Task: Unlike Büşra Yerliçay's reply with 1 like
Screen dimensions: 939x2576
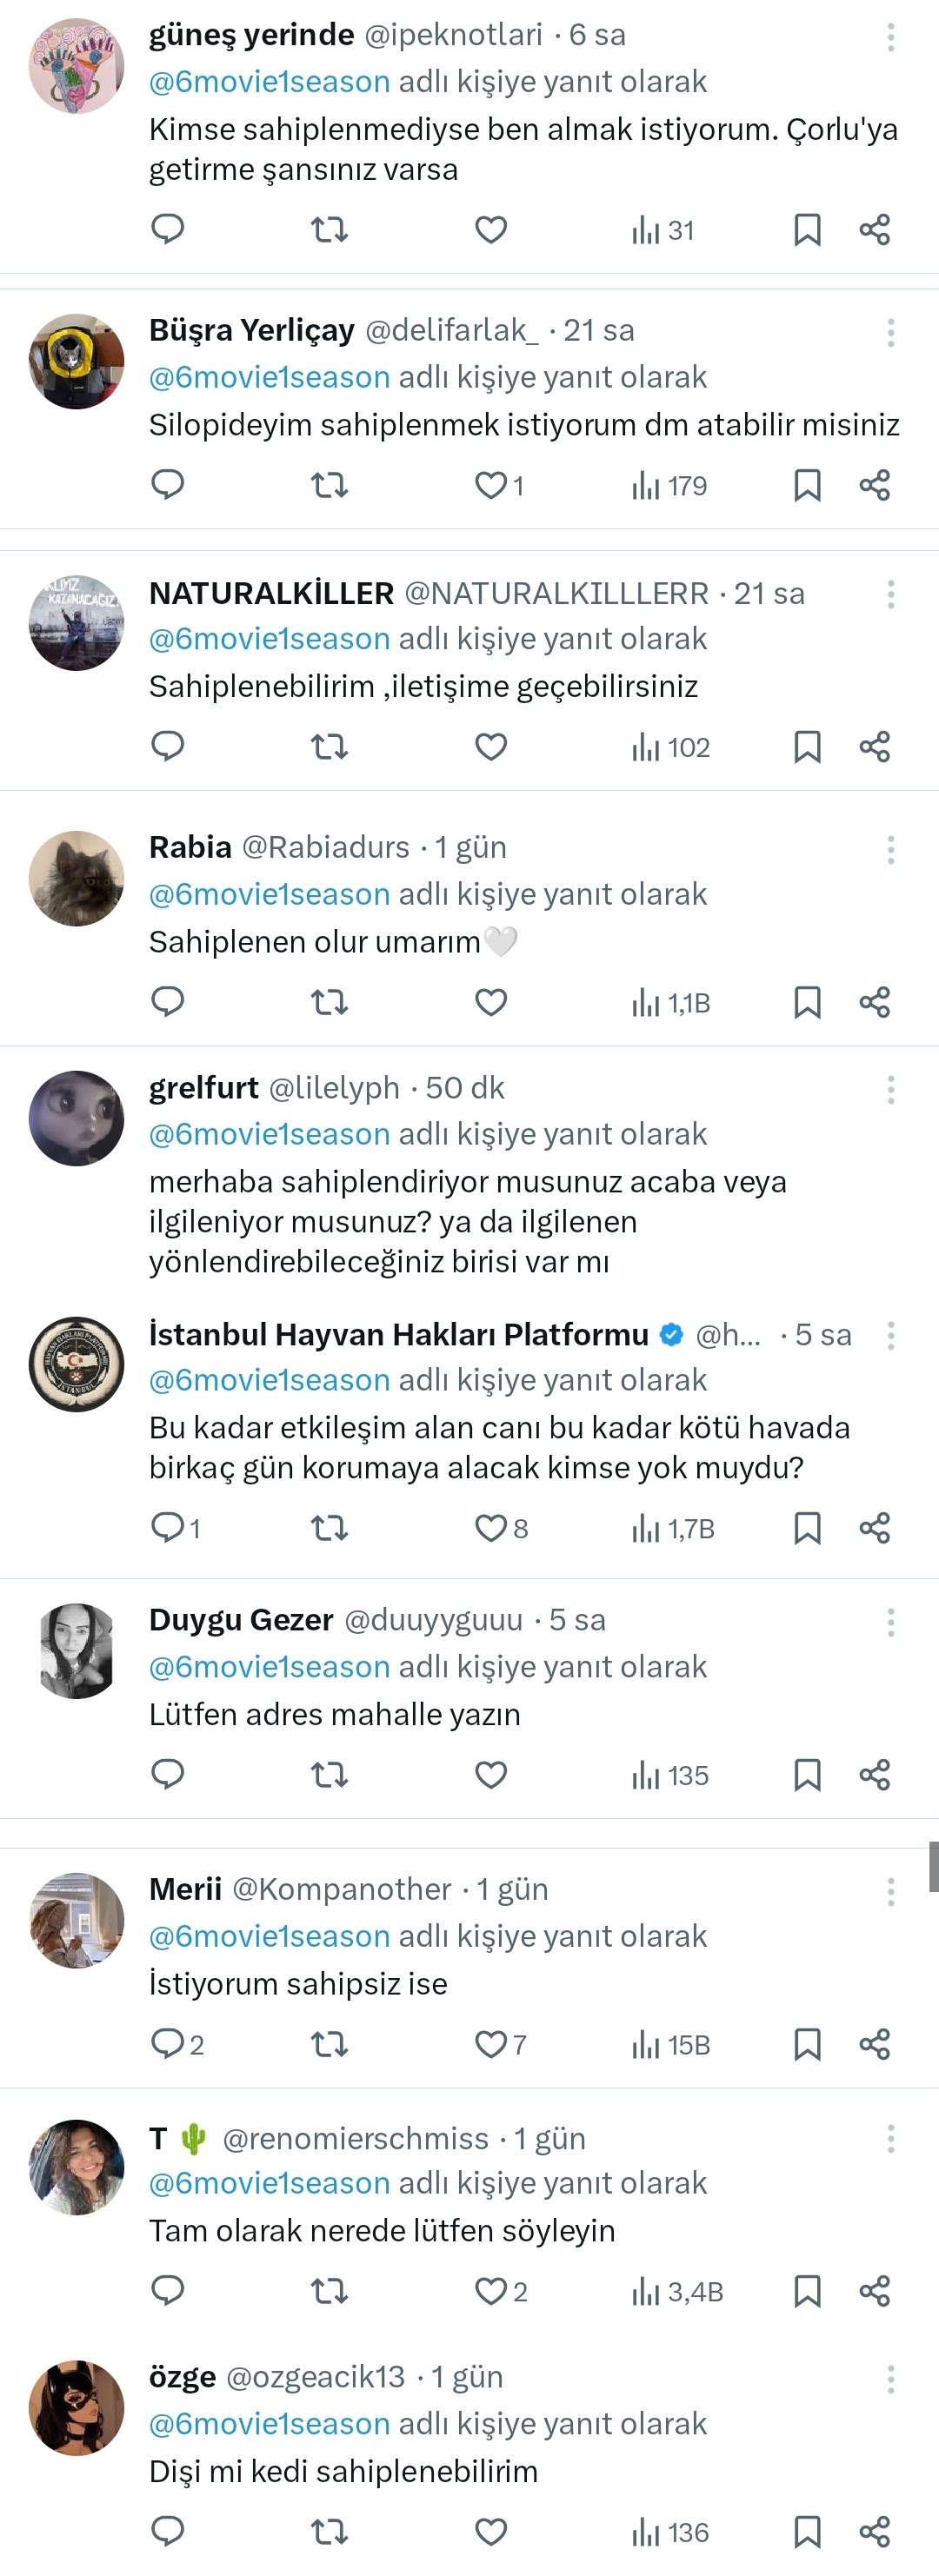Action: pos(489,487)
